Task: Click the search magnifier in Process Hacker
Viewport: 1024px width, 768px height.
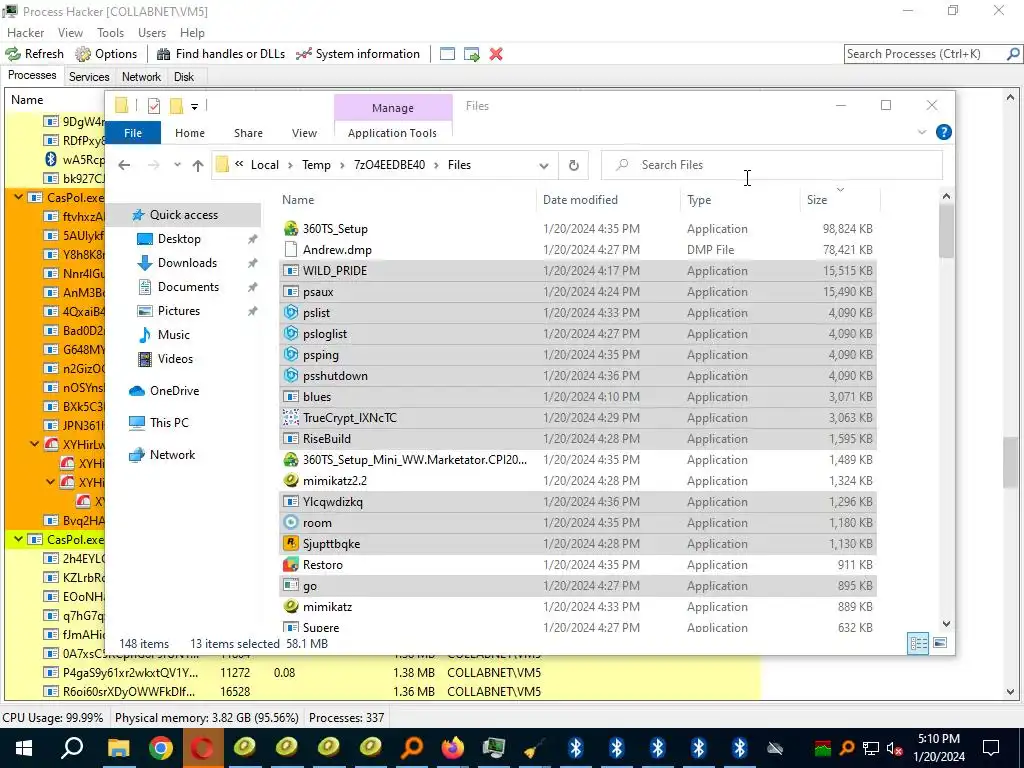Action: pos(1013,54)
